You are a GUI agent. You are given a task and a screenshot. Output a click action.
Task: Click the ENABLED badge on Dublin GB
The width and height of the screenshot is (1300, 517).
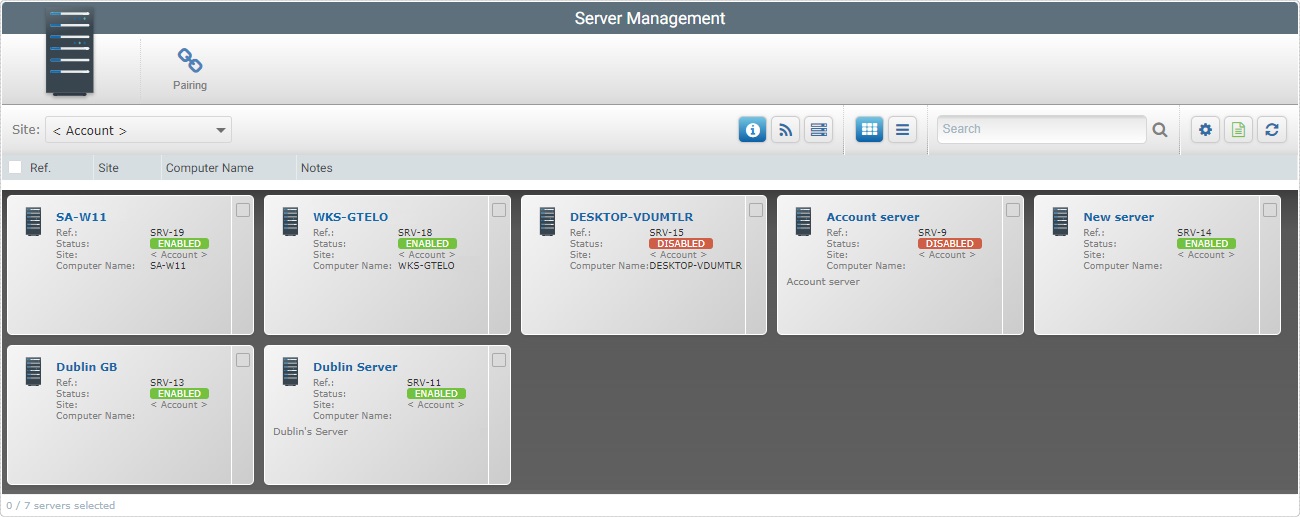(179, 394)
